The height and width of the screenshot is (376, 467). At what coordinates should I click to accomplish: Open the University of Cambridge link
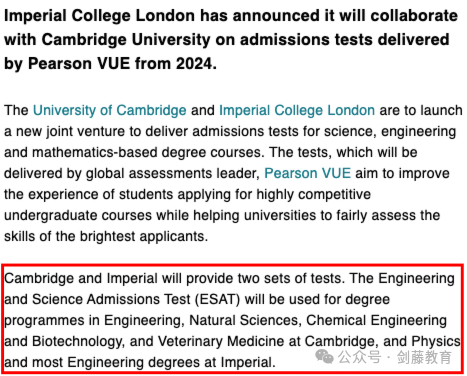click(110, 110)
